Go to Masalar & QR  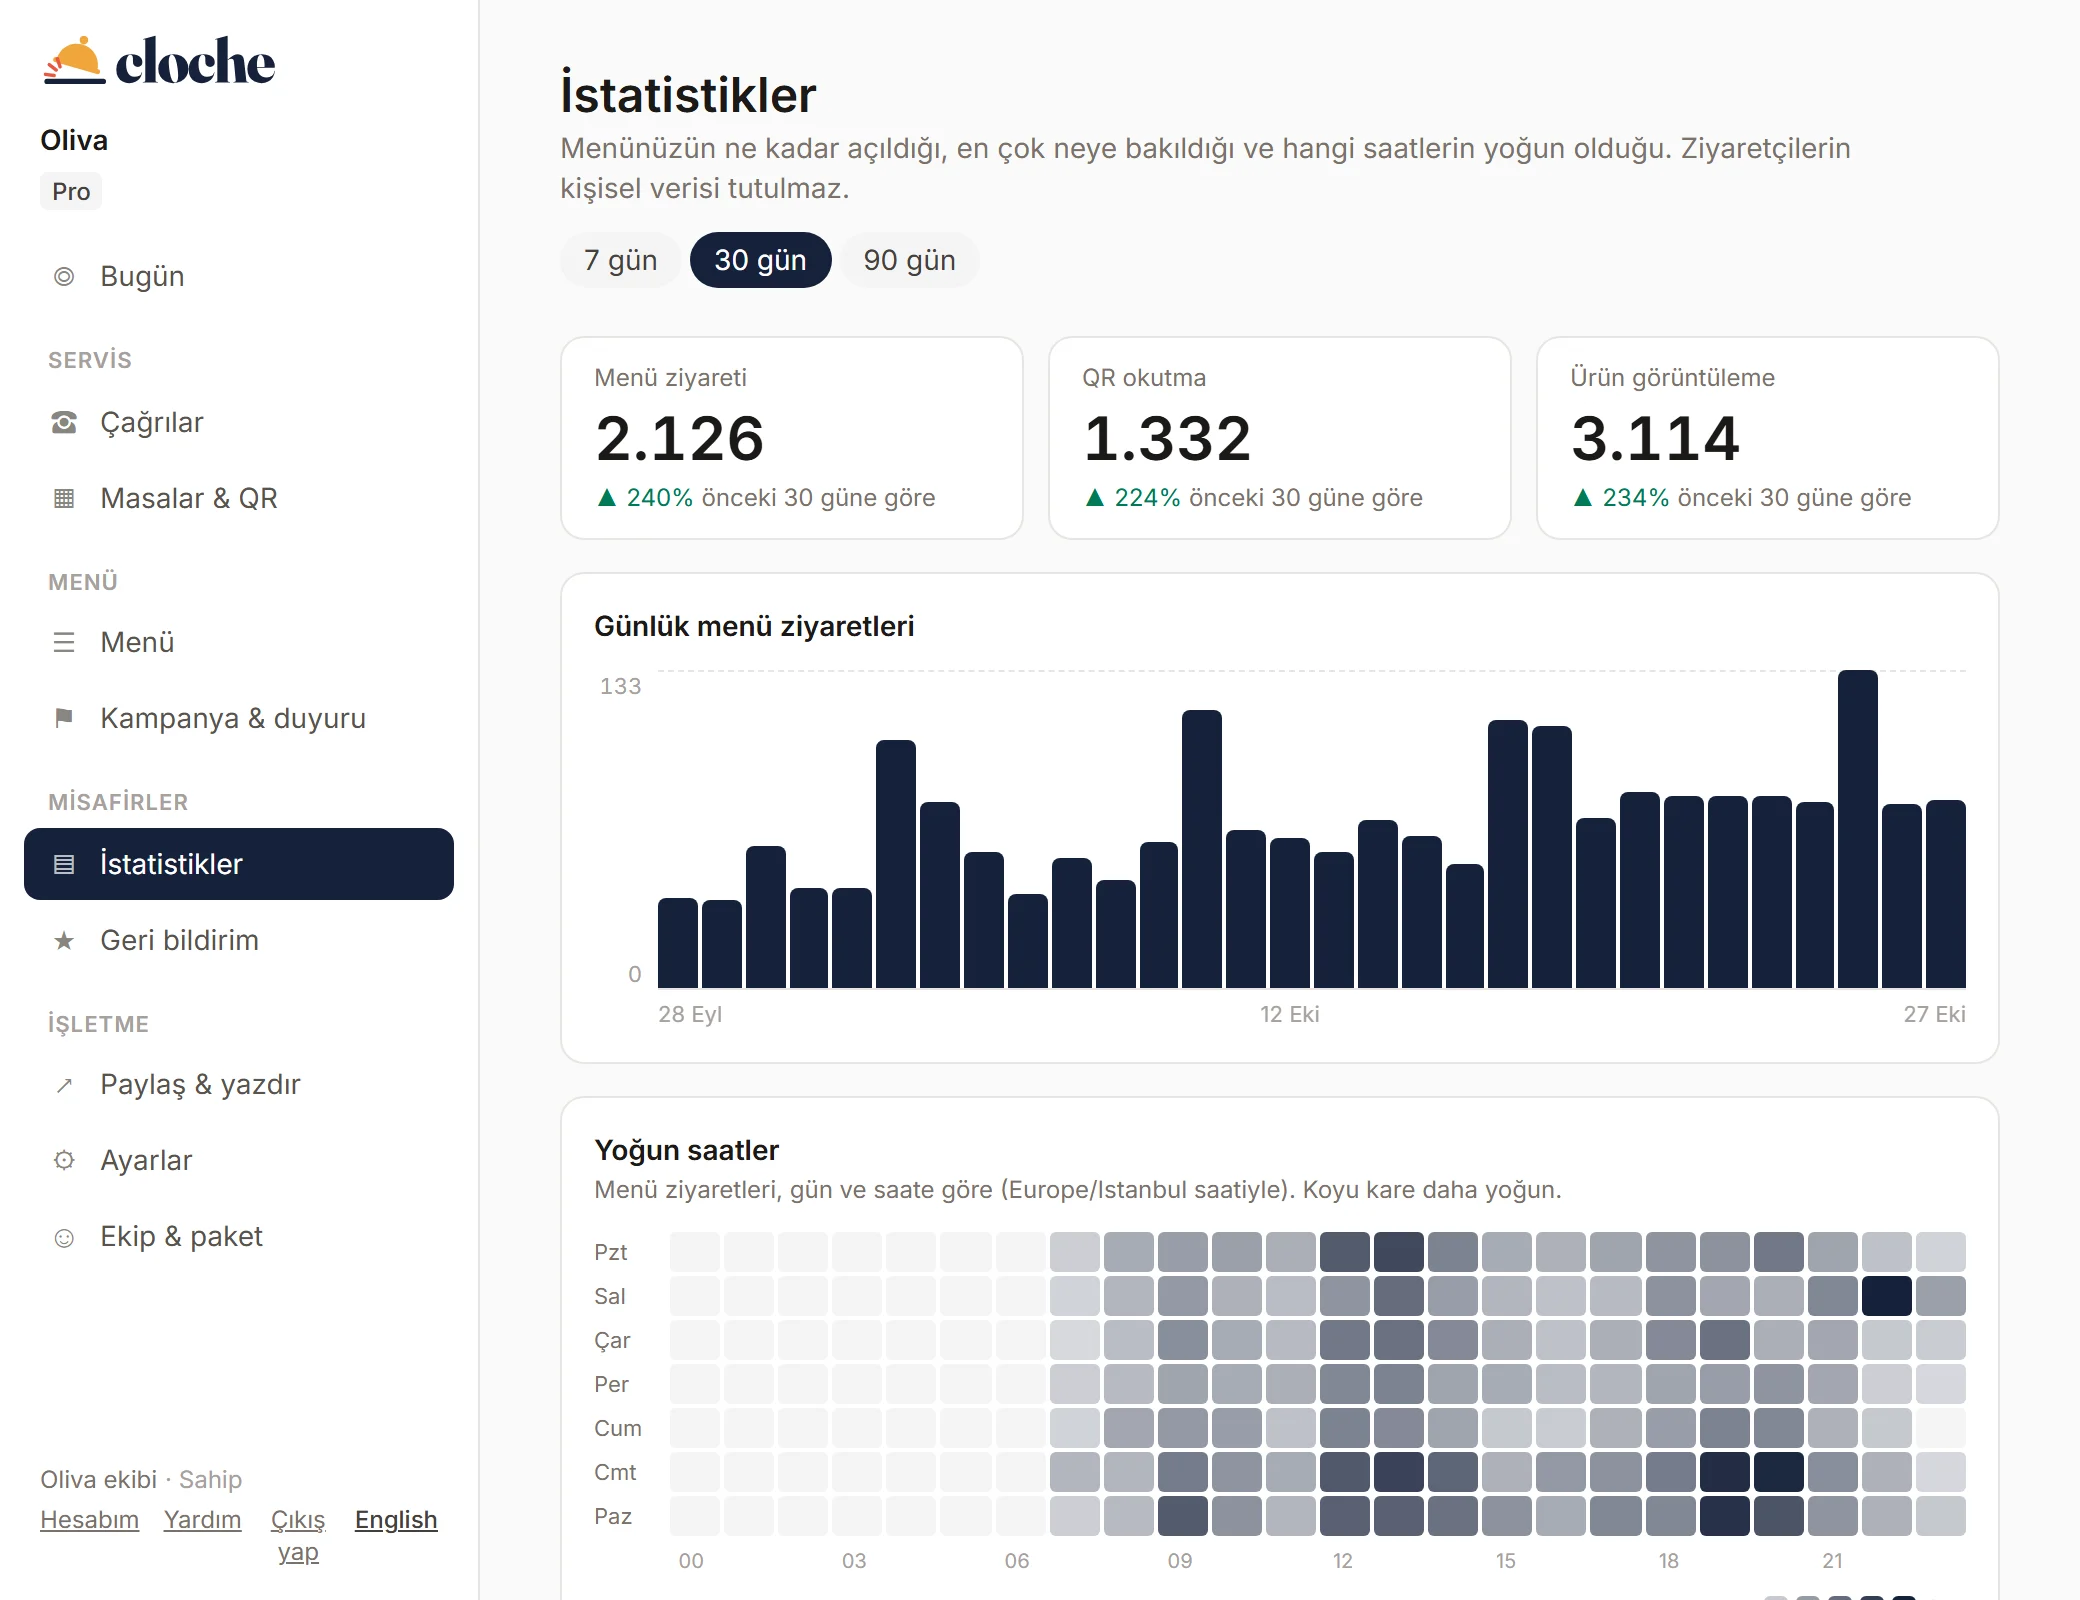click(239, 499)
